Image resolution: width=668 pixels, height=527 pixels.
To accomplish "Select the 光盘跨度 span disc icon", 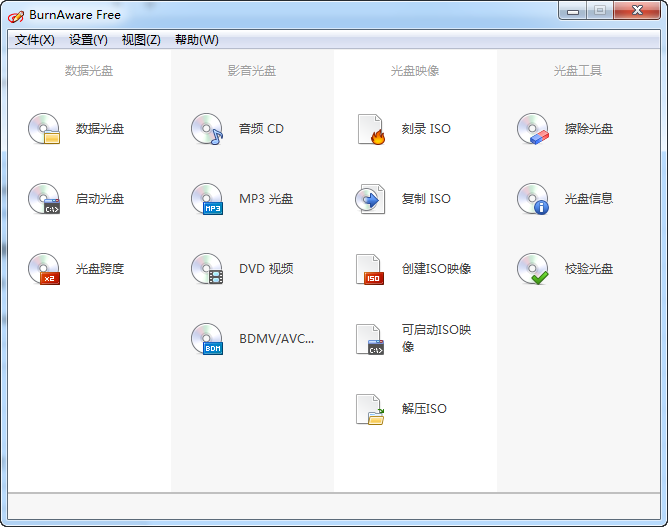I will point(44,269).
